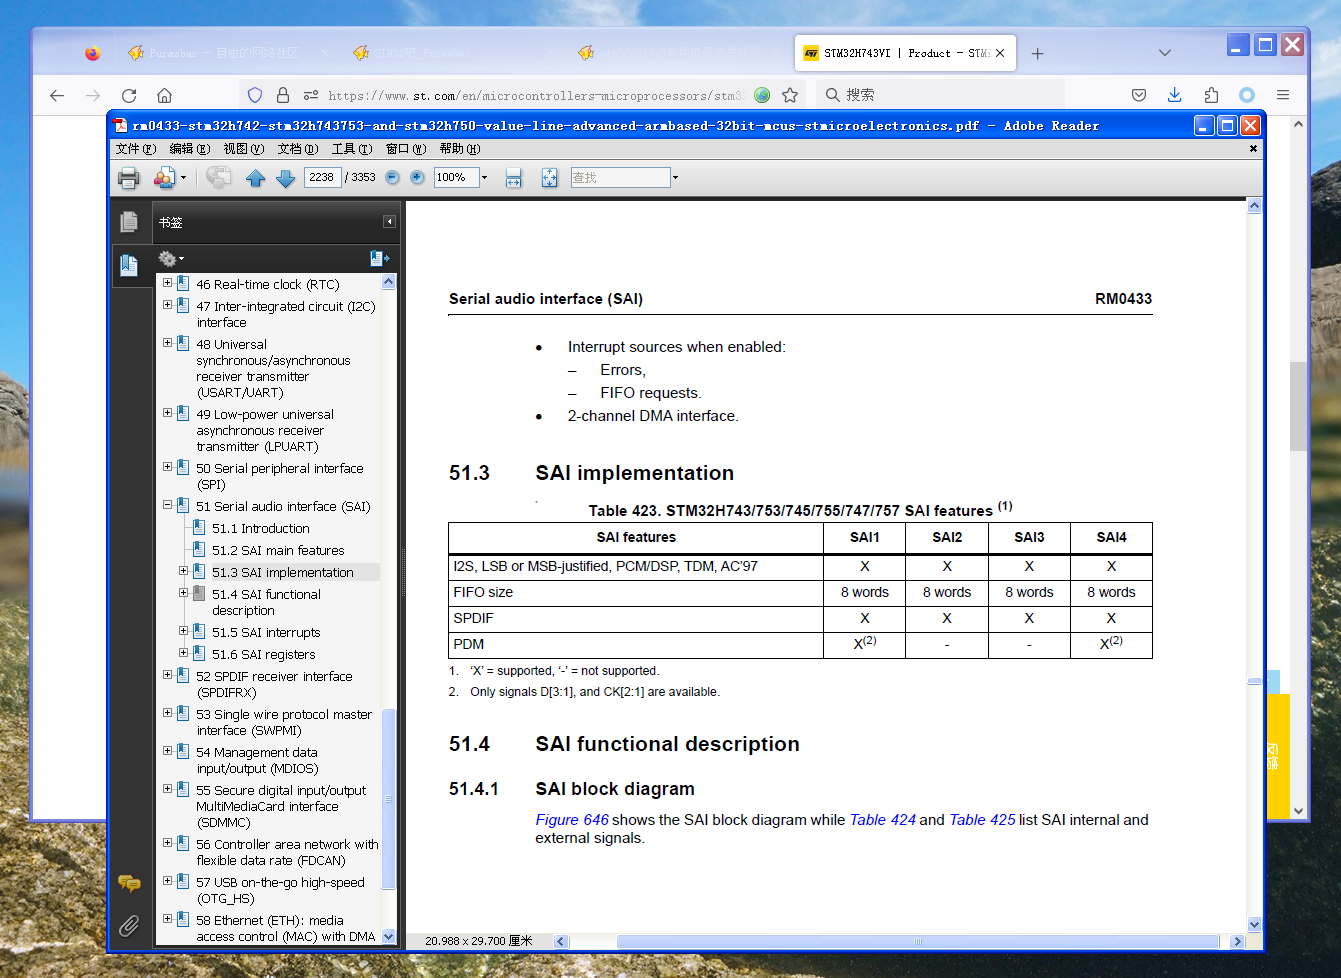Expand current bookmark icon in bookmarks panel
1341x978 pixels.
(x=379, y=258)
